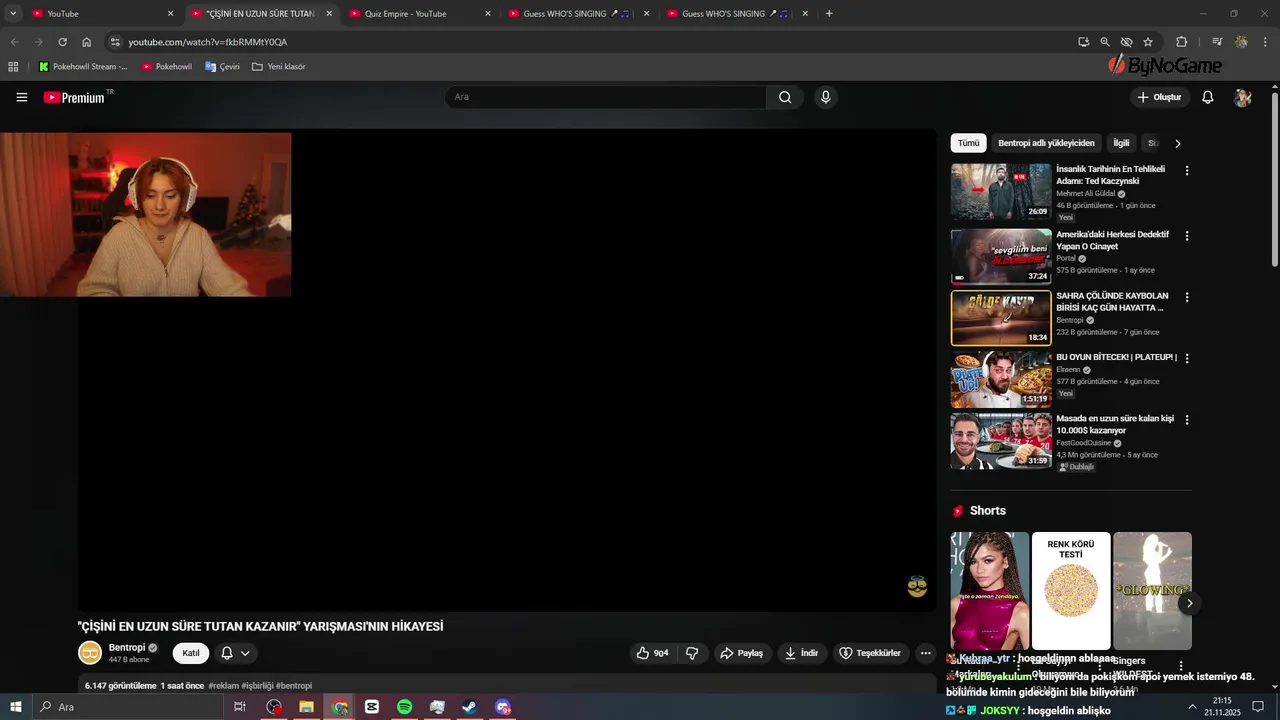Click the YouTube search input field
The image size is (1280, 720).
coord(605,97)
